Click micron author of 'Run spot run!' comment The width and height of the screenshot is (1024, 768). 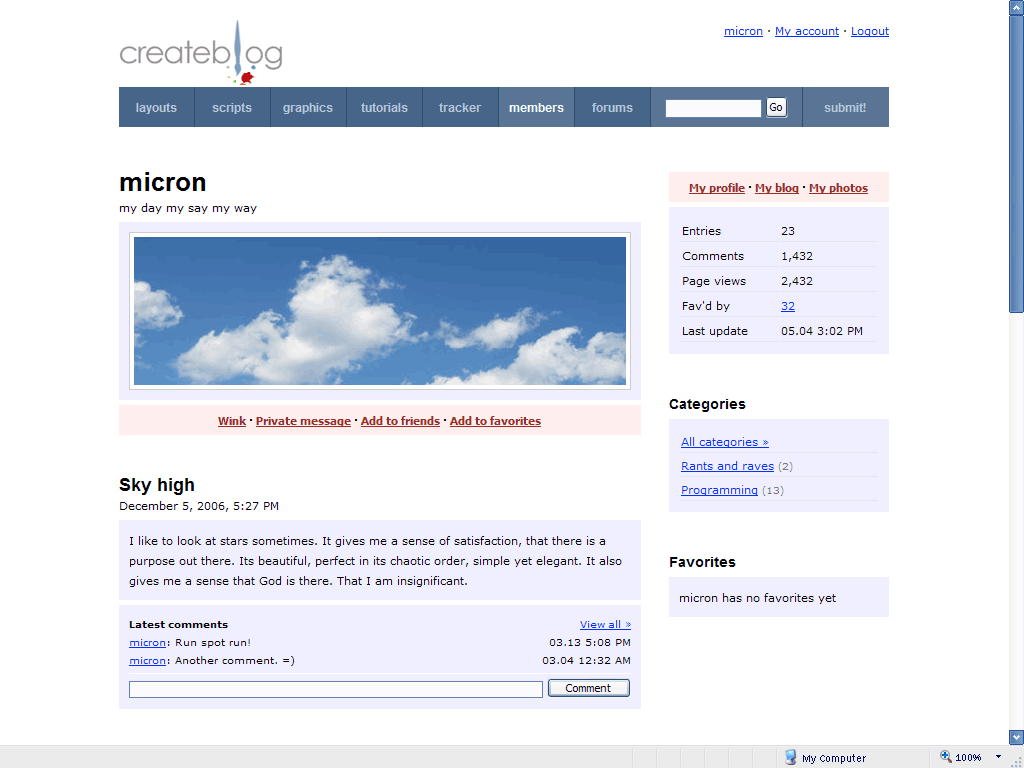click(x=148, y=643)
